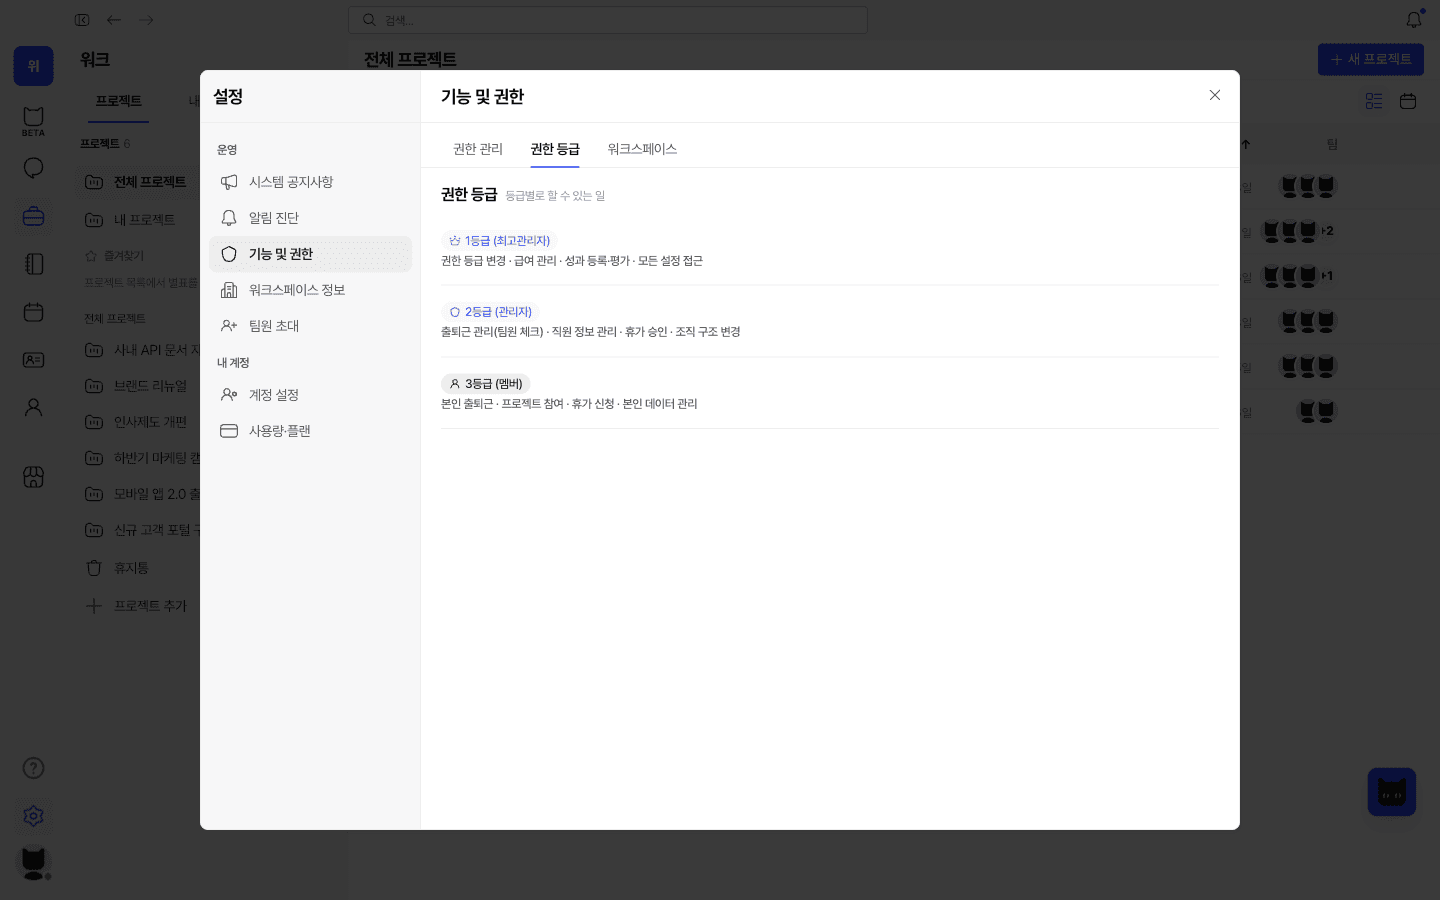
Task: Toggle the sidebar panel icon
Action: (82, 20)
